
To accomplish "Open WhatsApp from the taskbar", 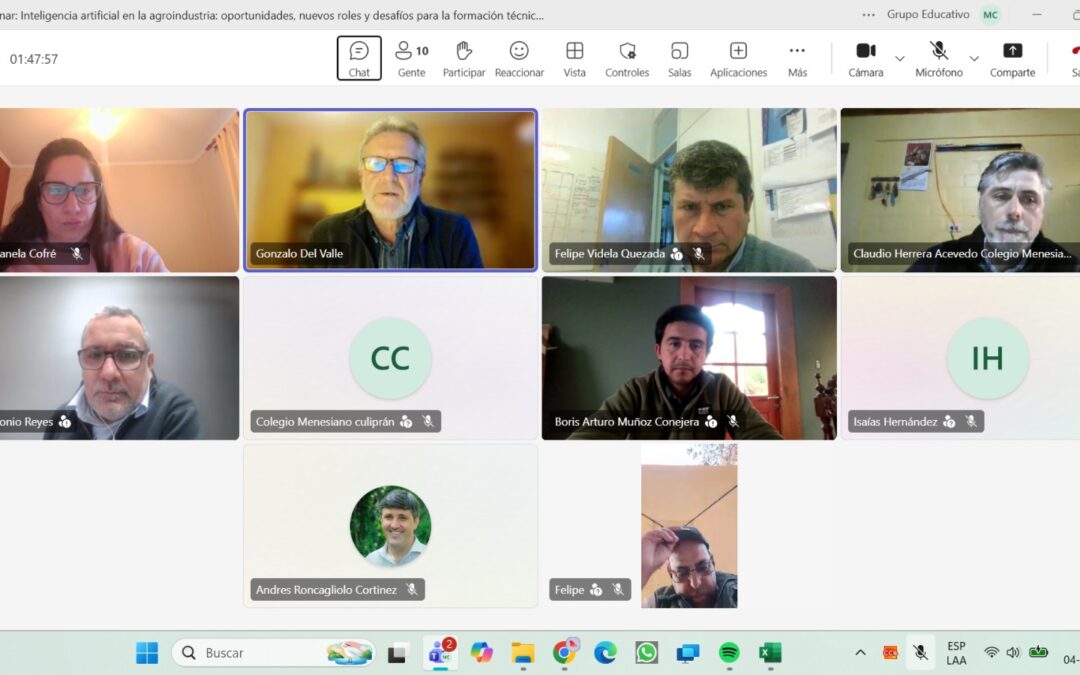I will click(x=647, y=652).
